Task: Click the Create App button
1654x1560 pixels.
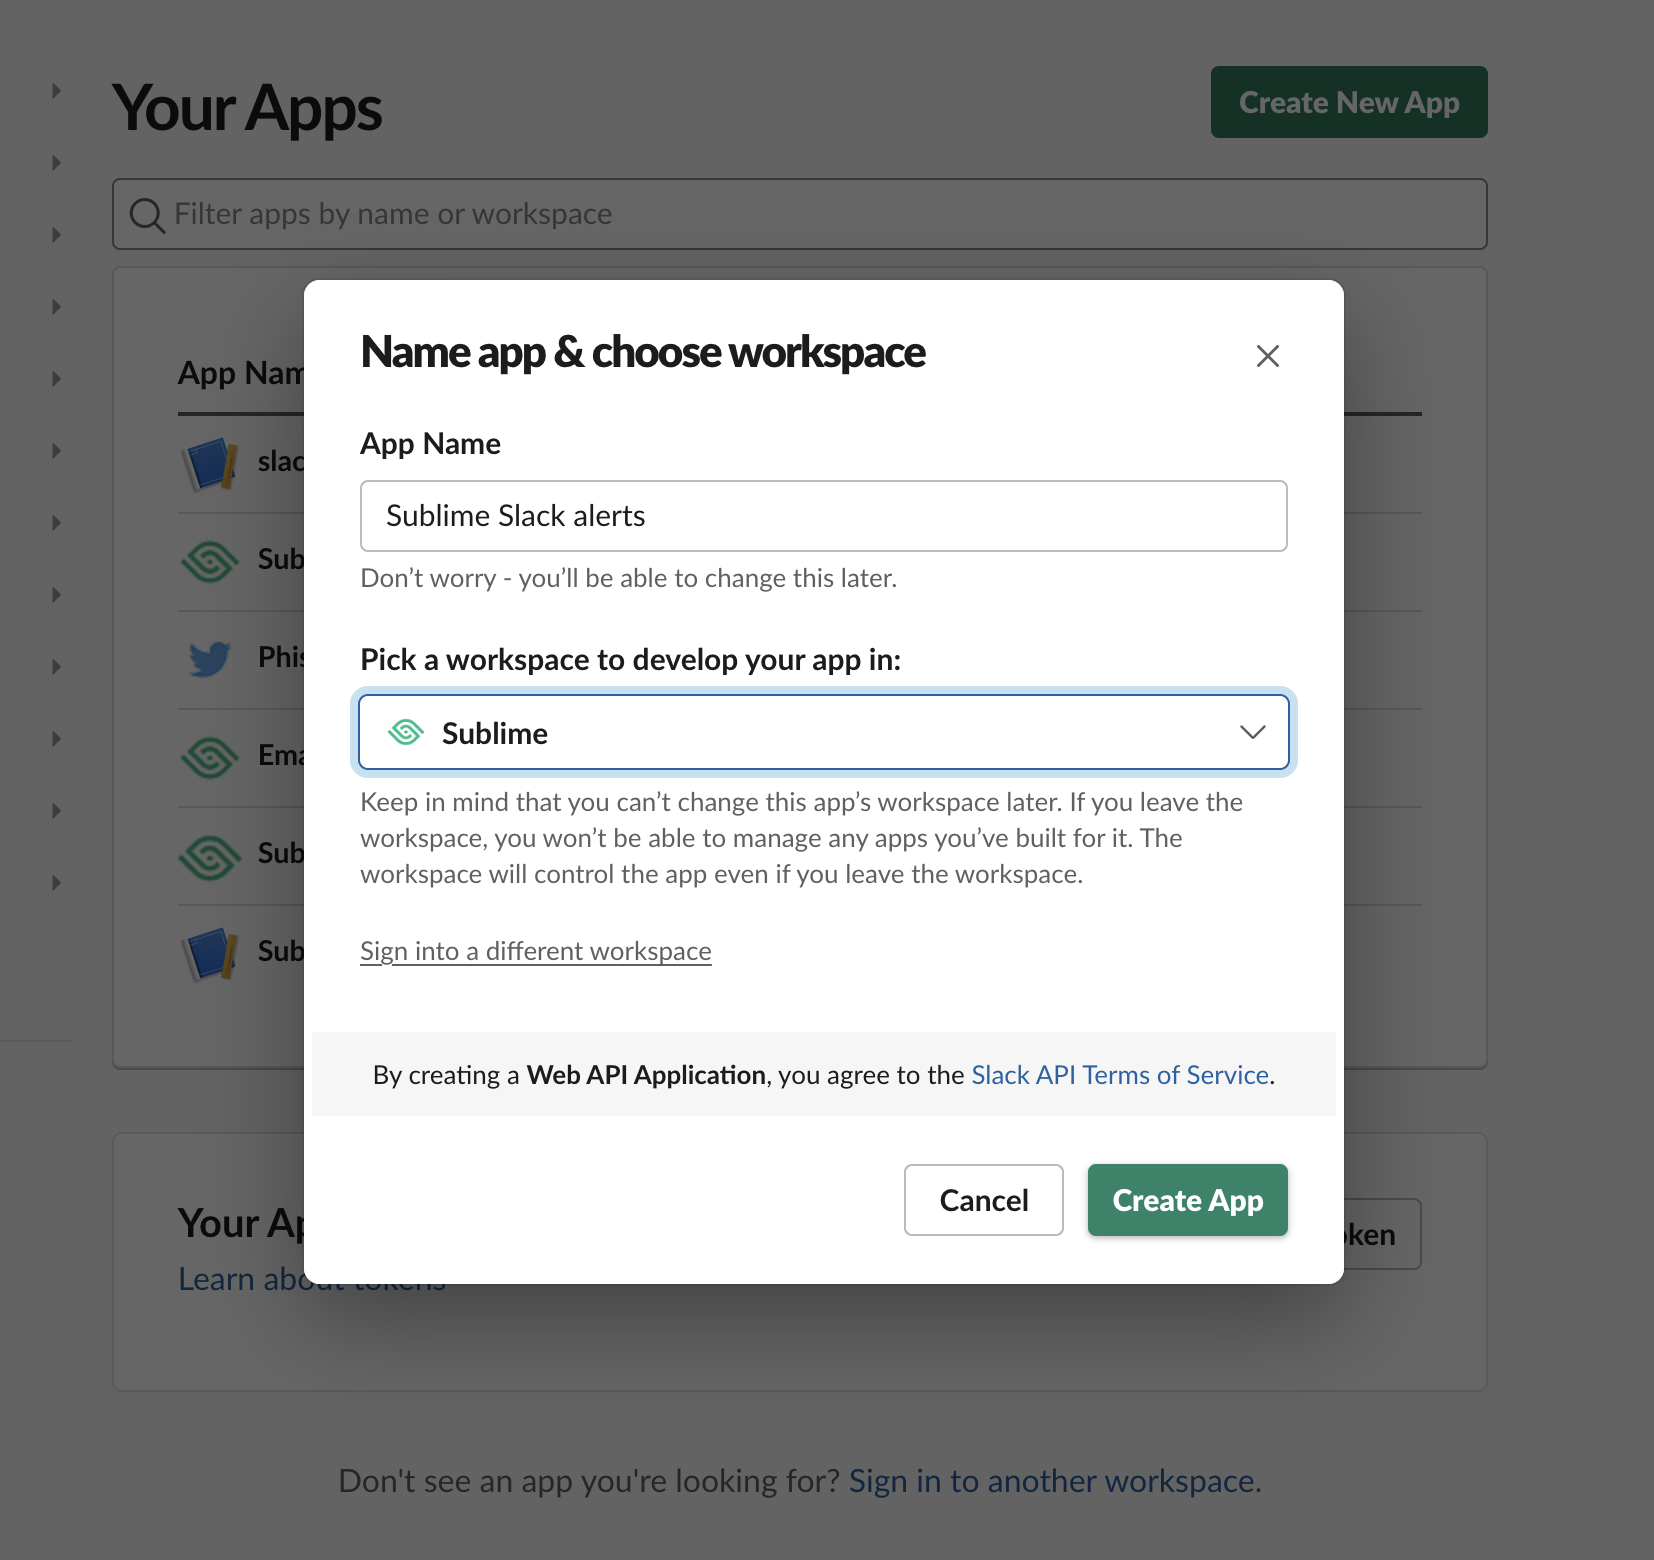Action: tap(1187, 1200)
